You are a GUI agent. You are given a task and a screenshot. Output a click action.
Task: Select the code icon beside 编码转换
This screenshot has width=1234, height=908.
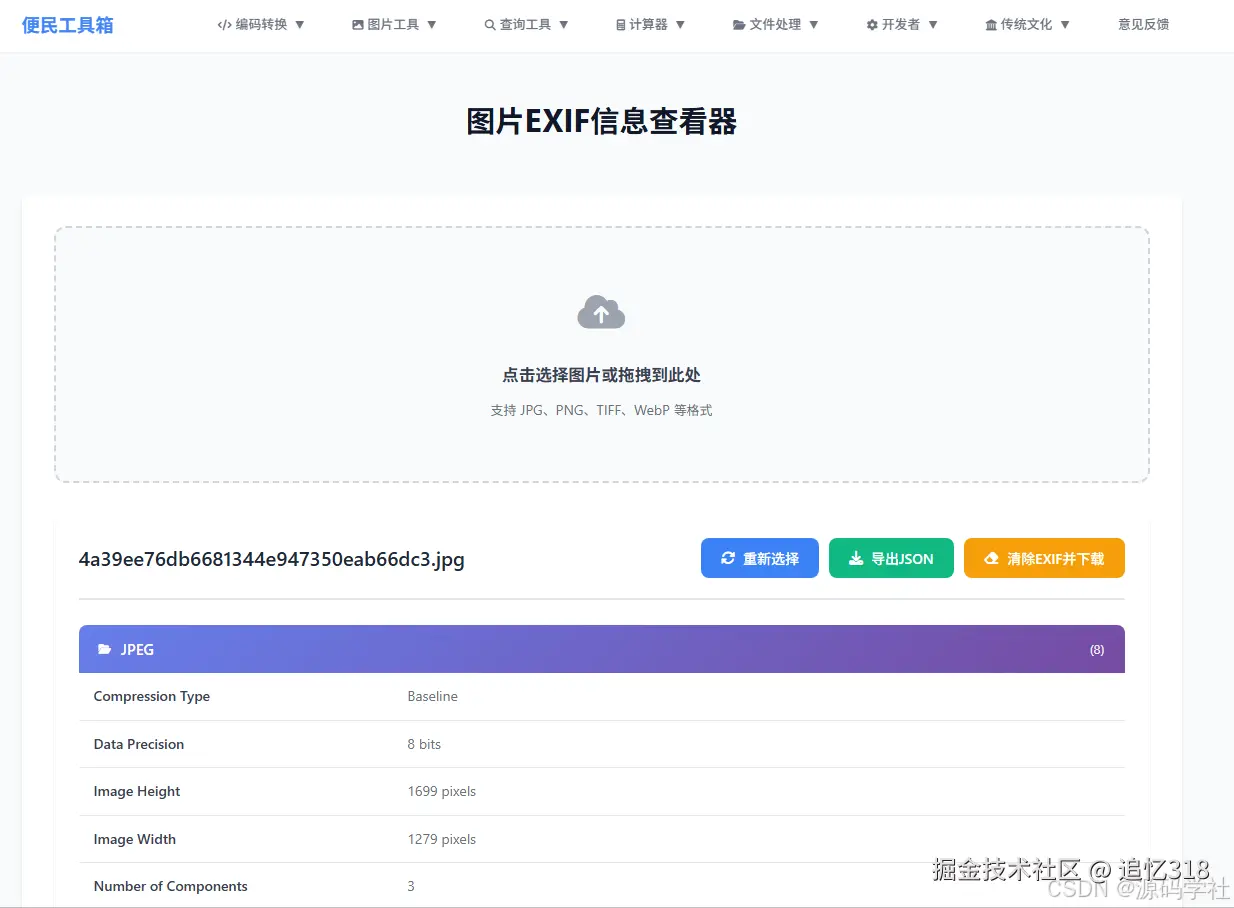225,24
